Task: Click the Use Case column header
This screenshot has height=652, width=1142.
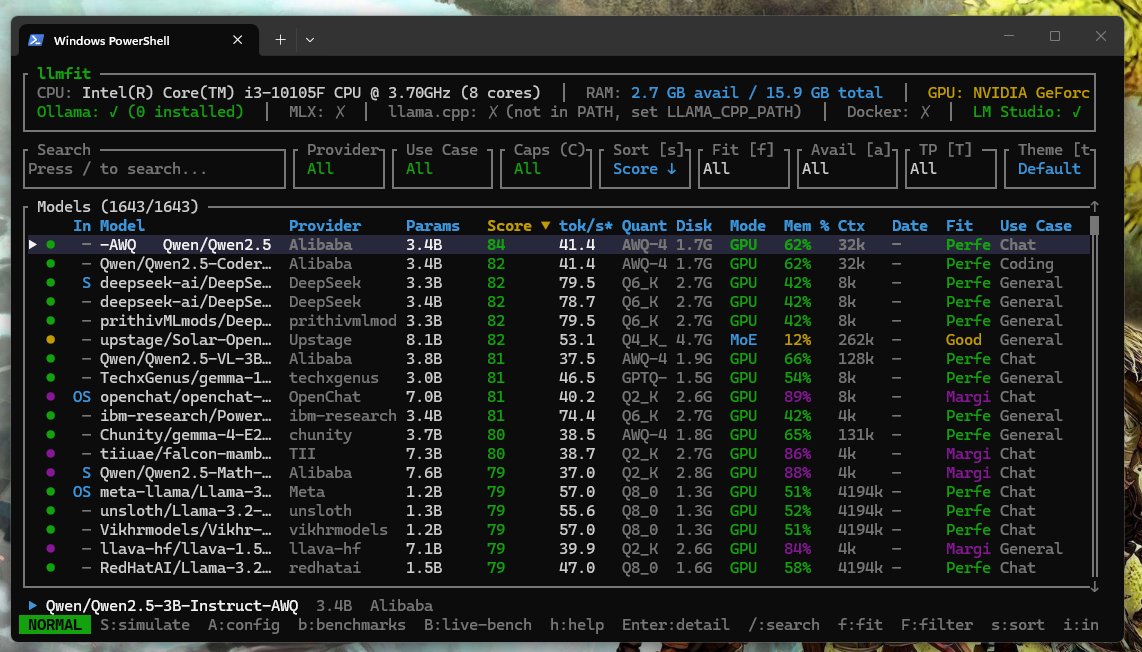Action: coord(1036,226)
